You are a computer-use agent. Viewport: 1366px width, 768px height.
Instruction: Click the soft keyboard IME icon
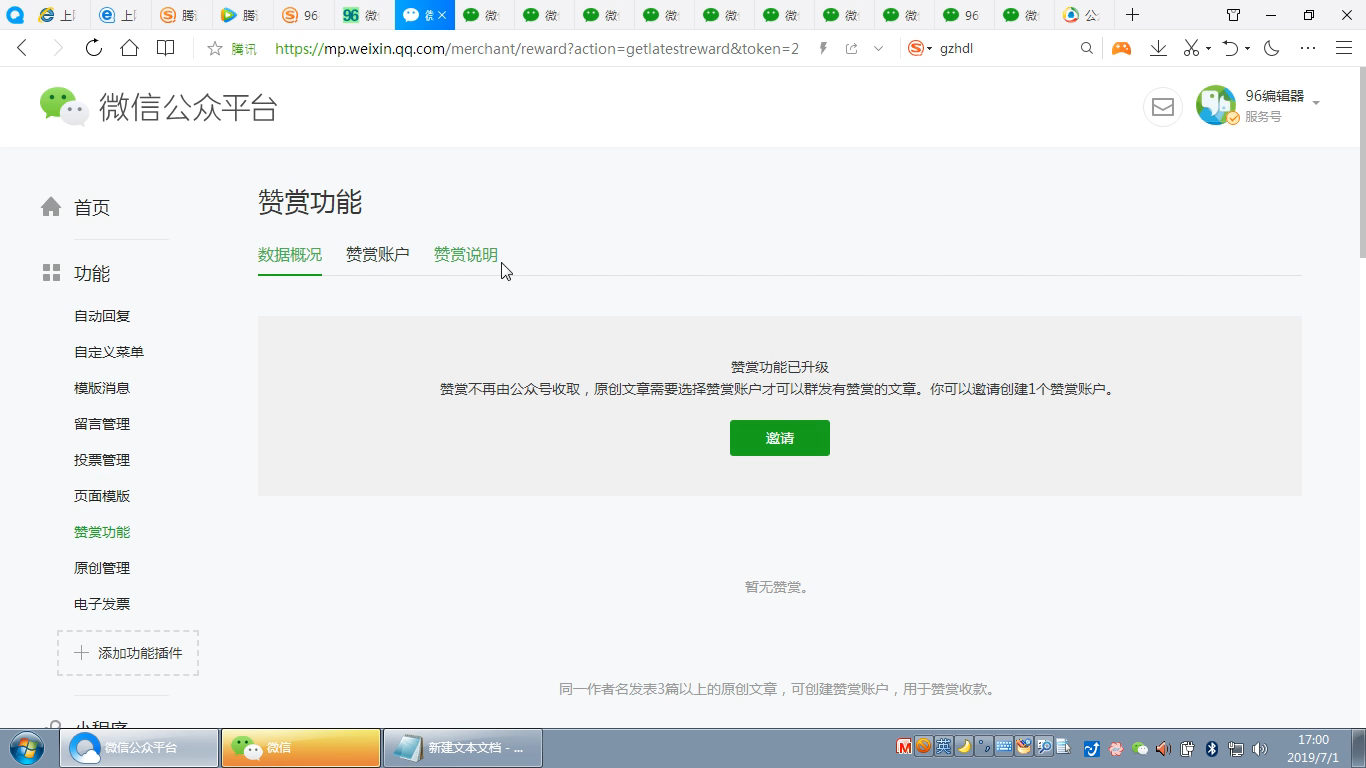1004,747
